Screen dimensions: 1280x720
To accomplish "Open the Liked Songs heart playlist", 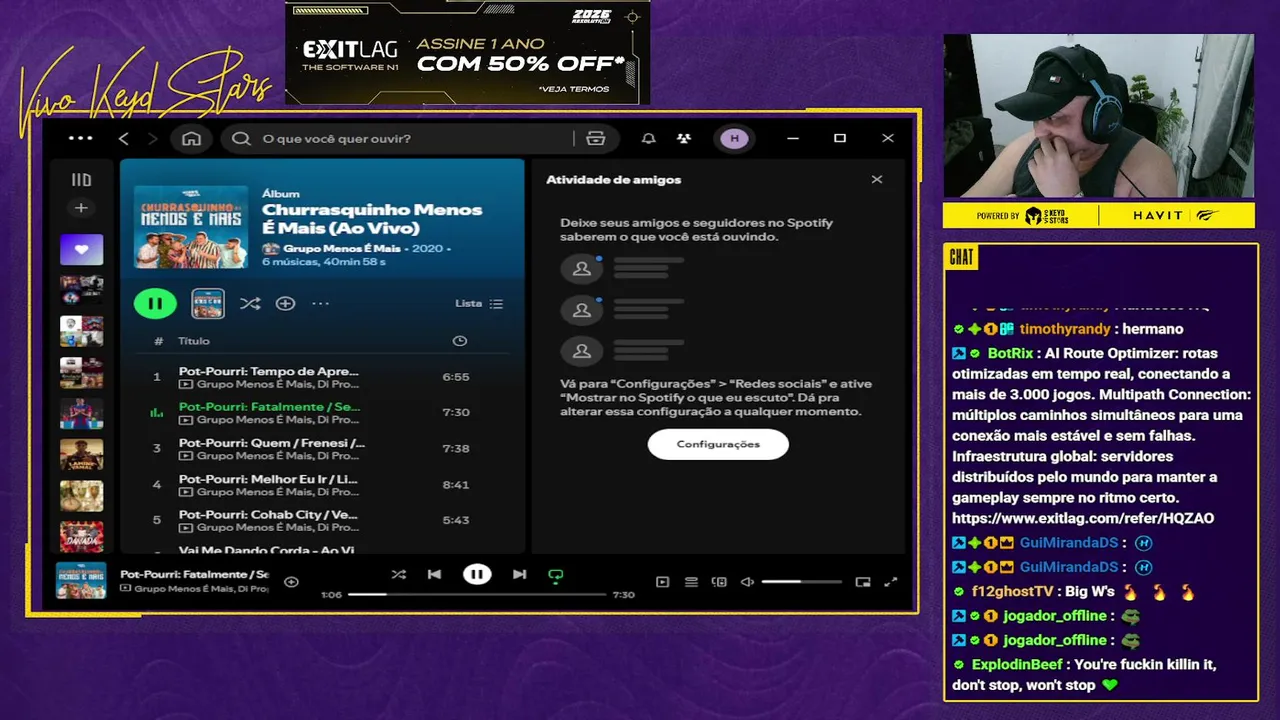I will coord(81,249).
